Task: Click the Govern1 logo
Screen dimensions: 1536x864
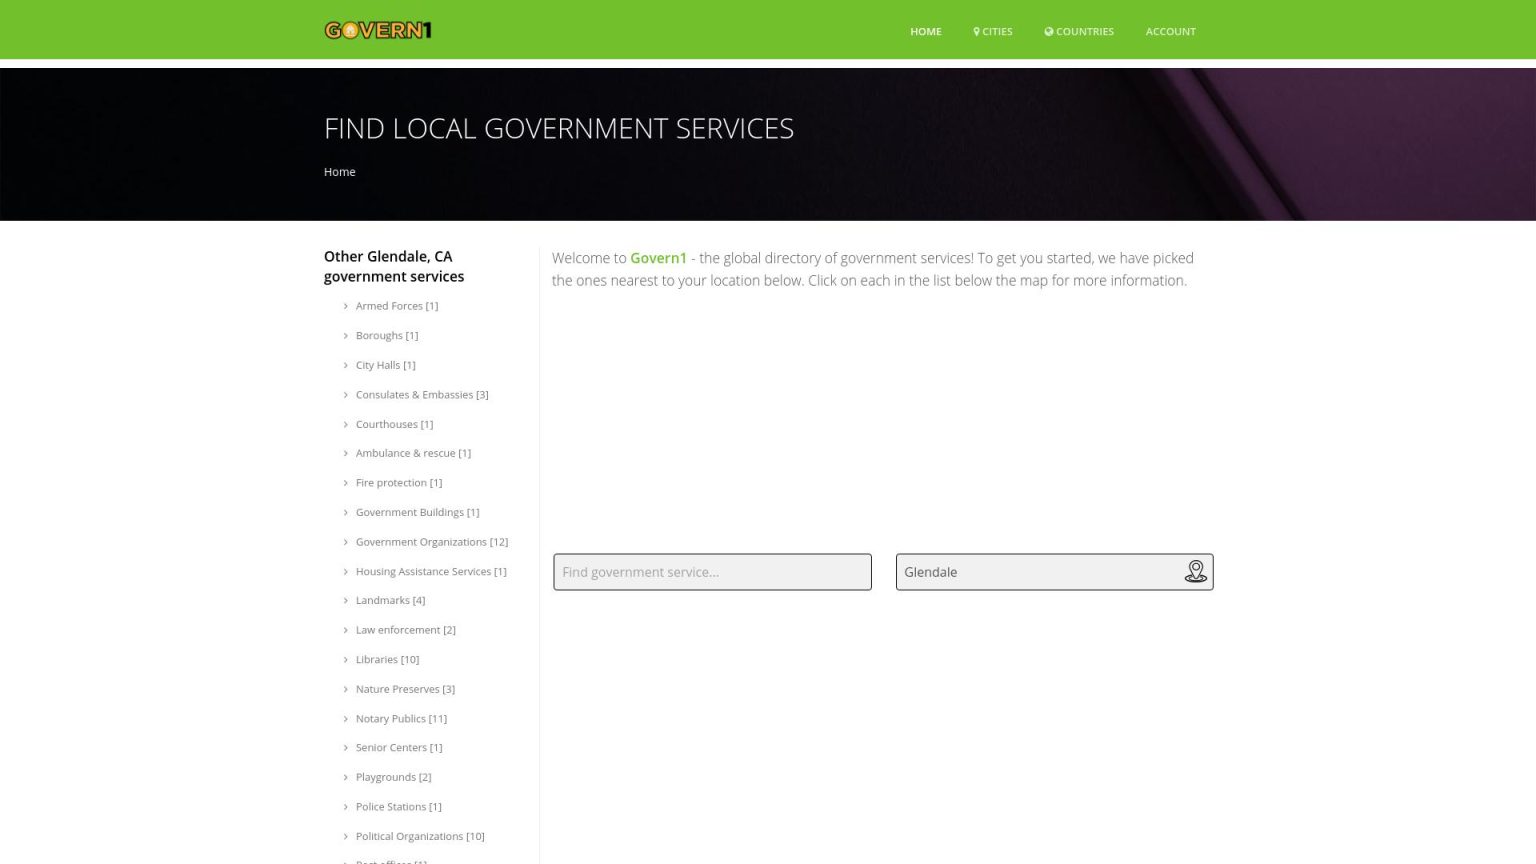Action: coord(378,30)
